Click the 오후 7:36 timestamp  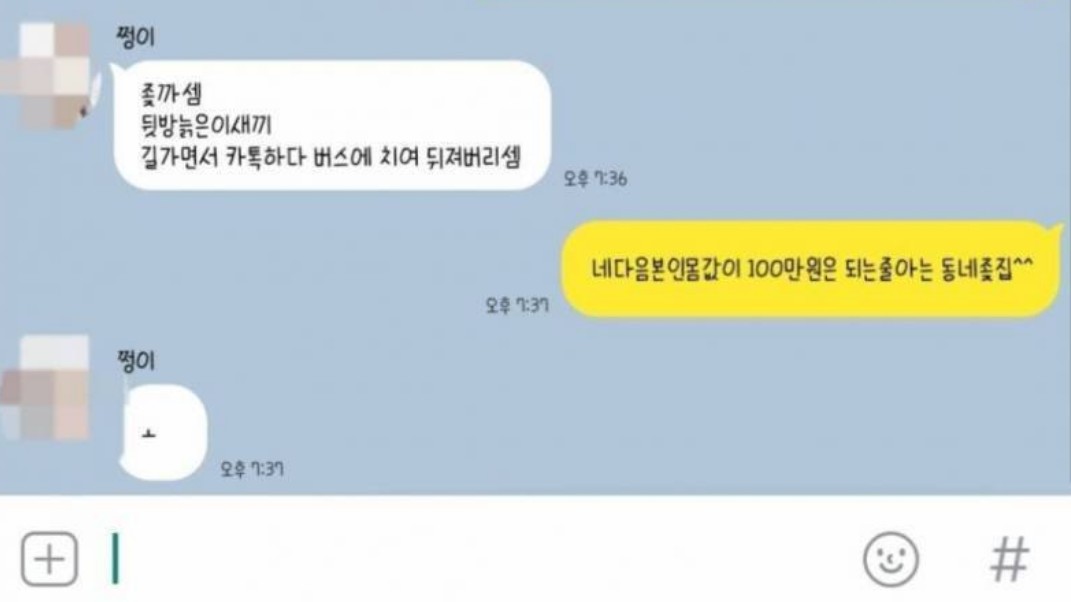click(595, 179)
